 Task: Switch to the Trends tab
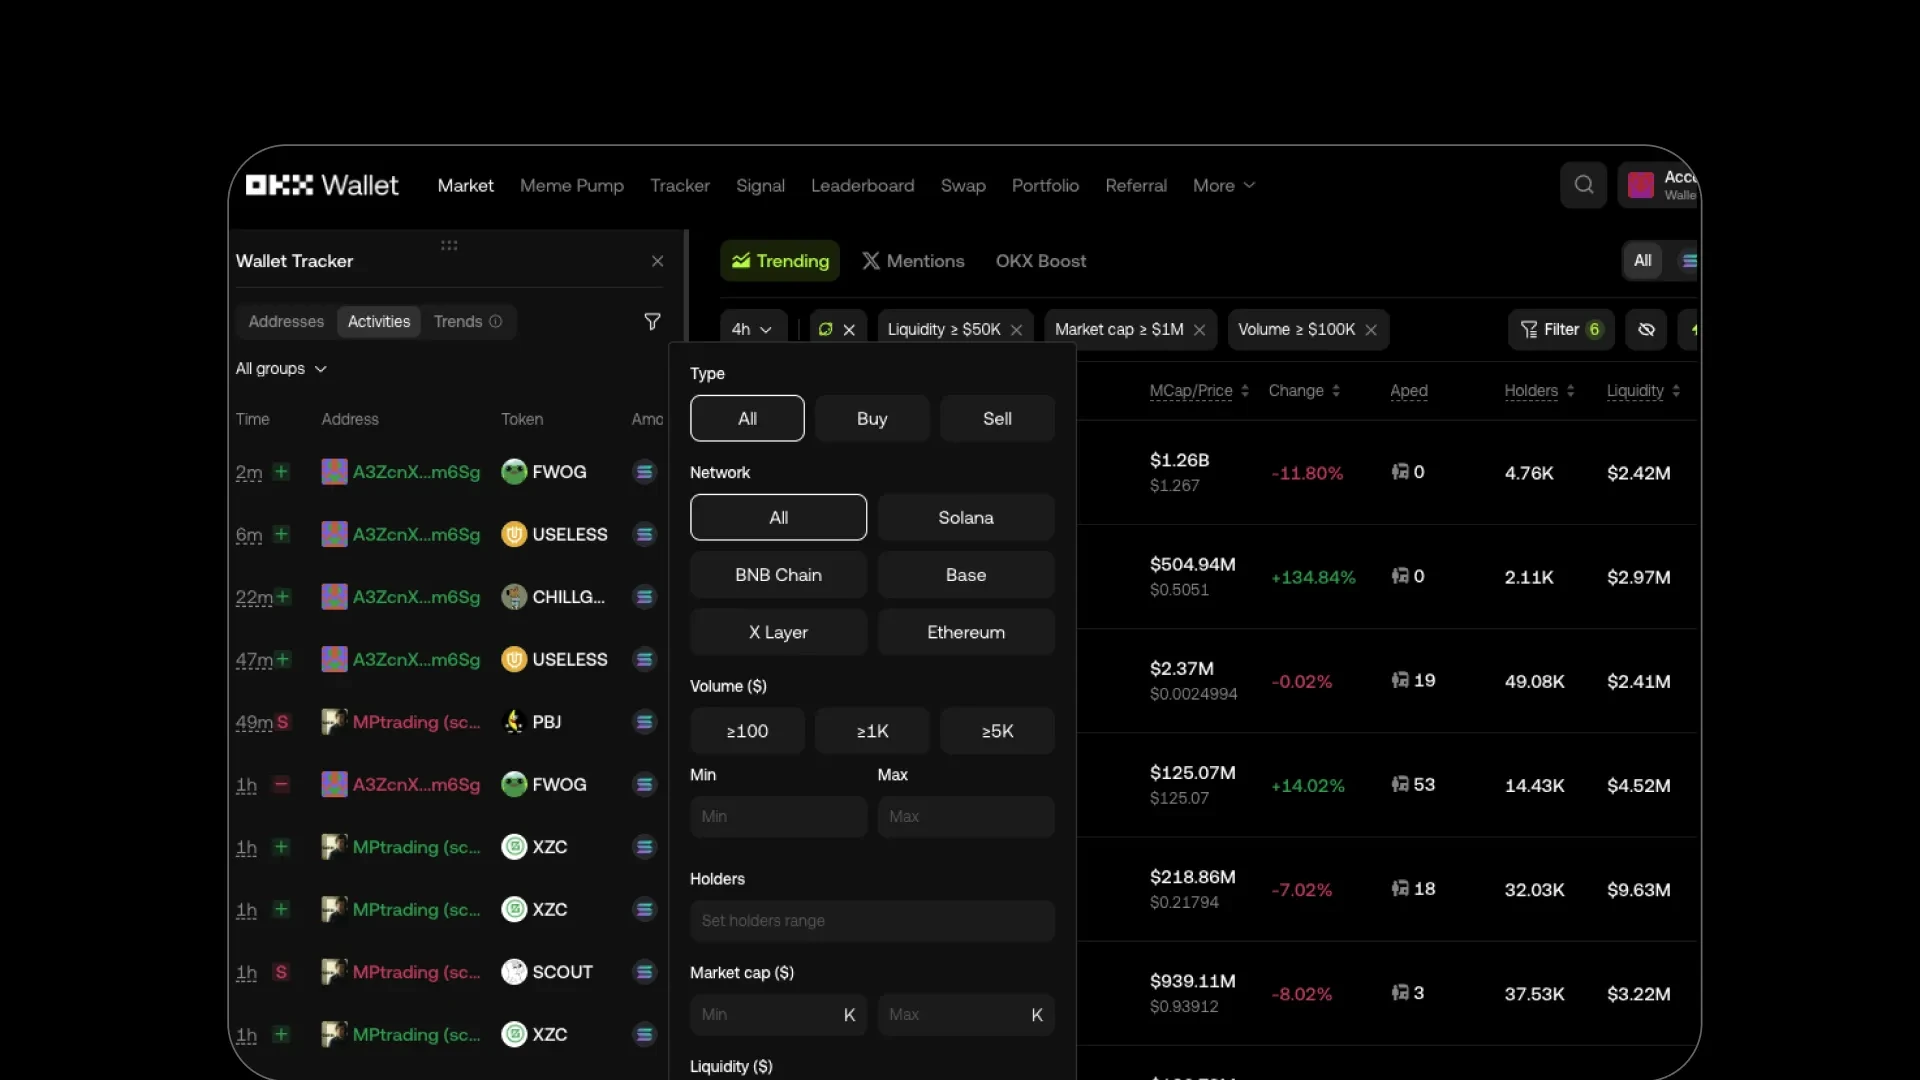click(458, 321)
